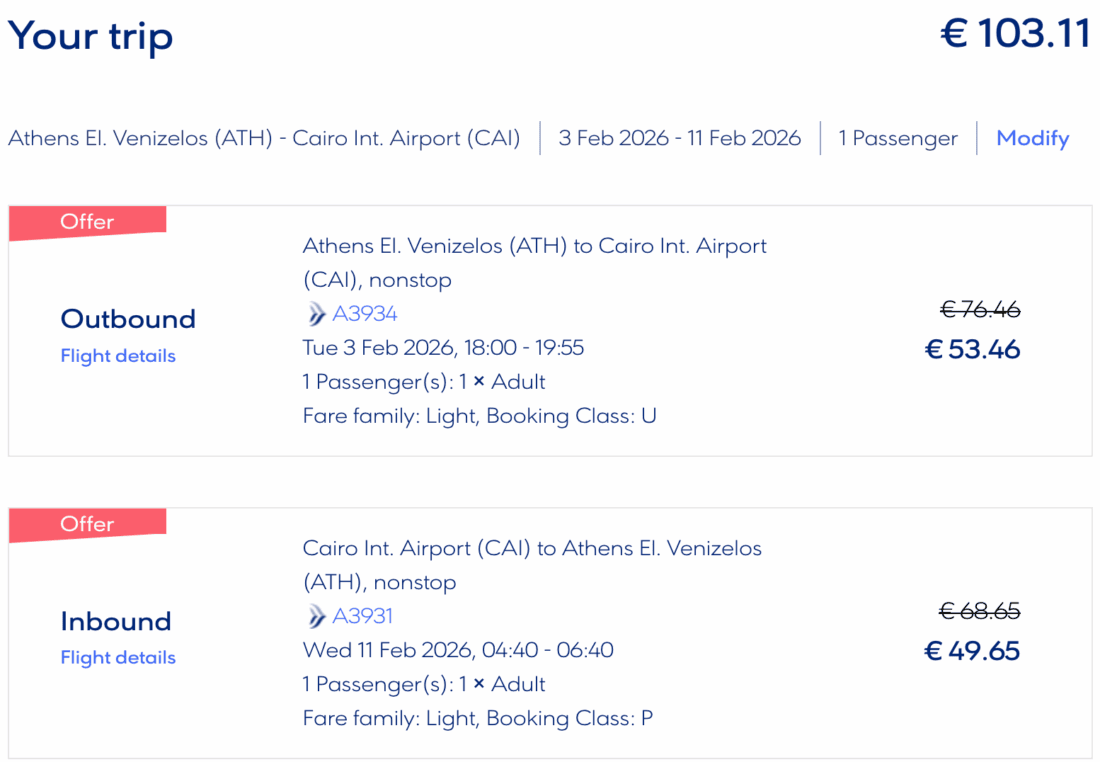The image size is (1100, 762).
Task: Click the total trip price € 103.11
Action: click(x=1015, y=34)
